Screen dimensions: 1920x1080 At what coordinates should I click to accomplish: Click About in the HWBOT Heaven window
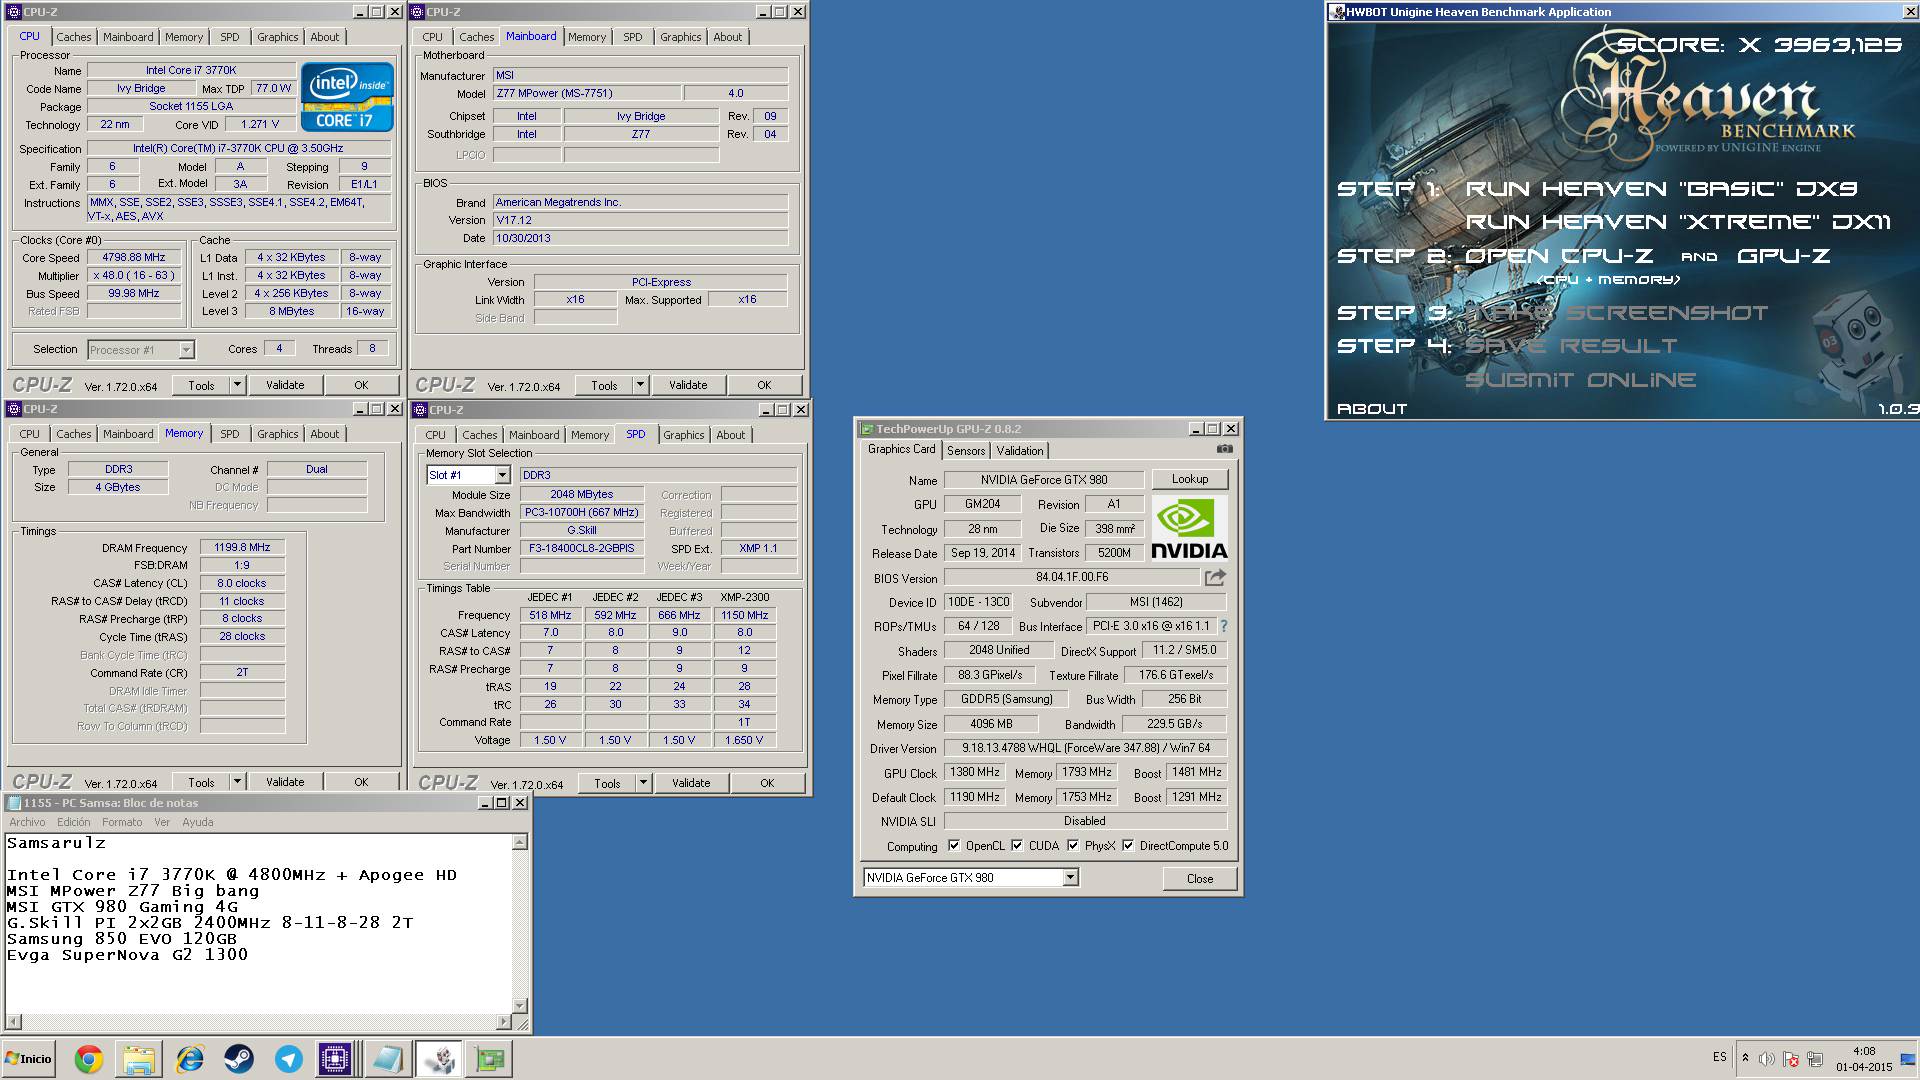(x=1372, y=409)
